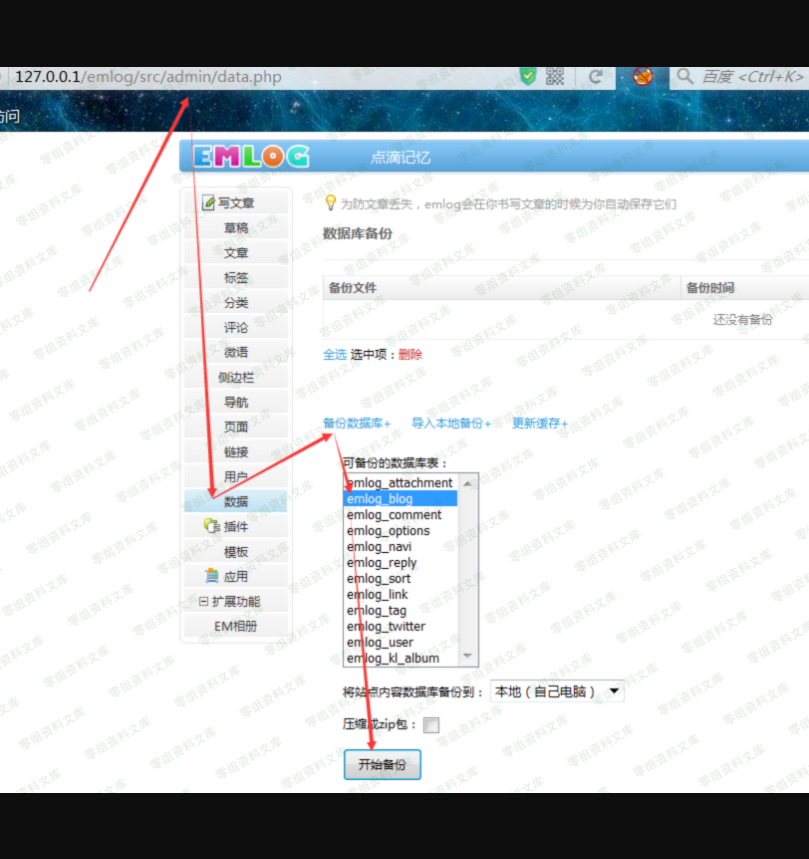Open the 文章 menu item in sidebar

[x=236, y=253]
